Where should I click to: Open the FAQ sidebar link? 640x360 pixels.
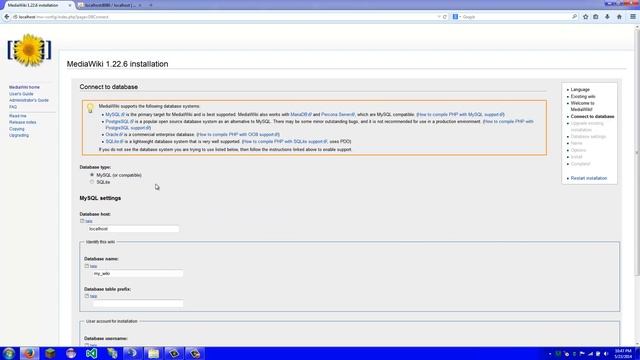click(13, 107)
